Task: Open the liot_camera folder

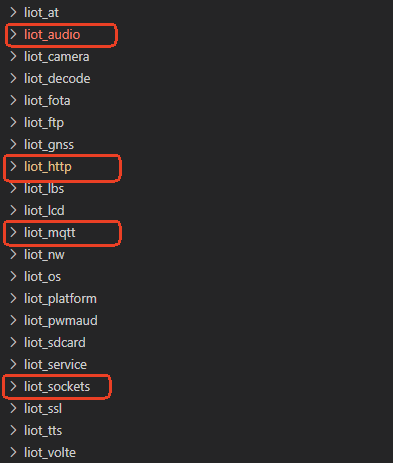Action: [x=57, y=57]
